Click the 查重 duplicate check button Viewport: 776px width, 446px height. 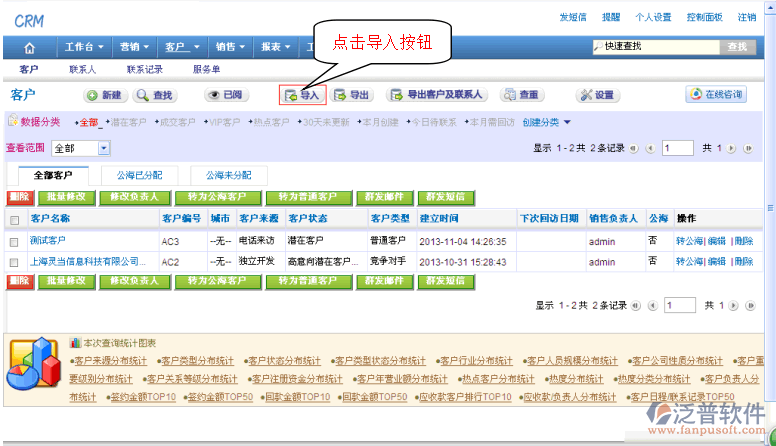[x=520, y=95]
